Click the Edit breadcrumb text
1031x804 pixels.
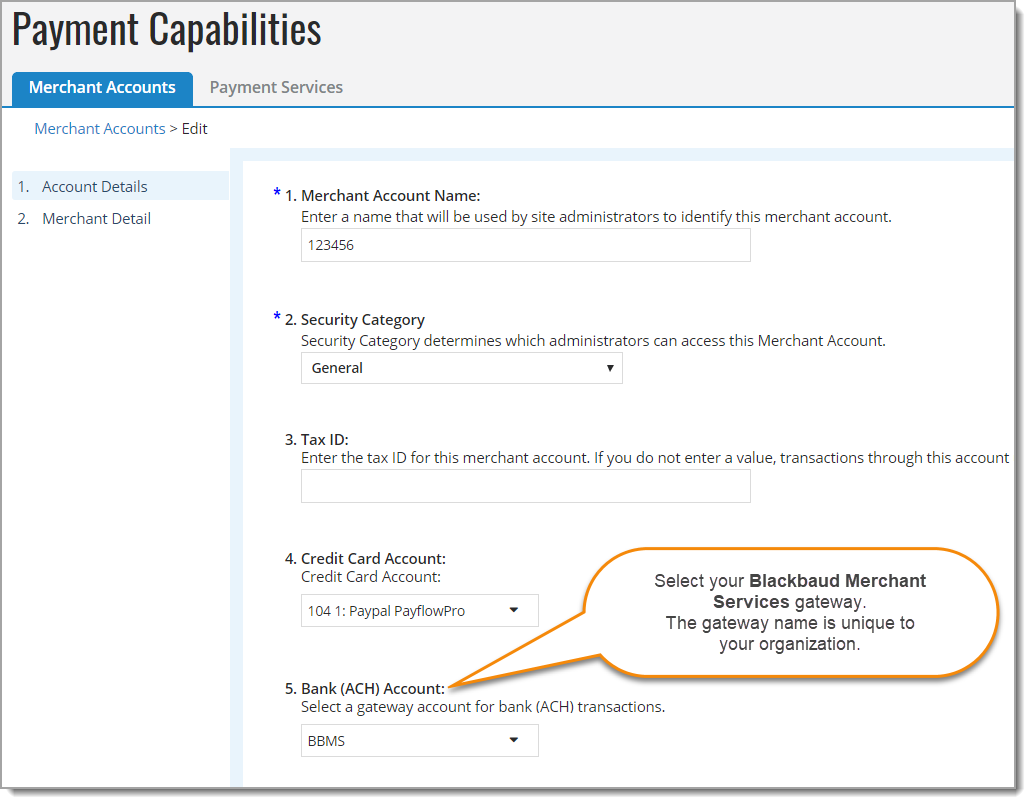195,129
